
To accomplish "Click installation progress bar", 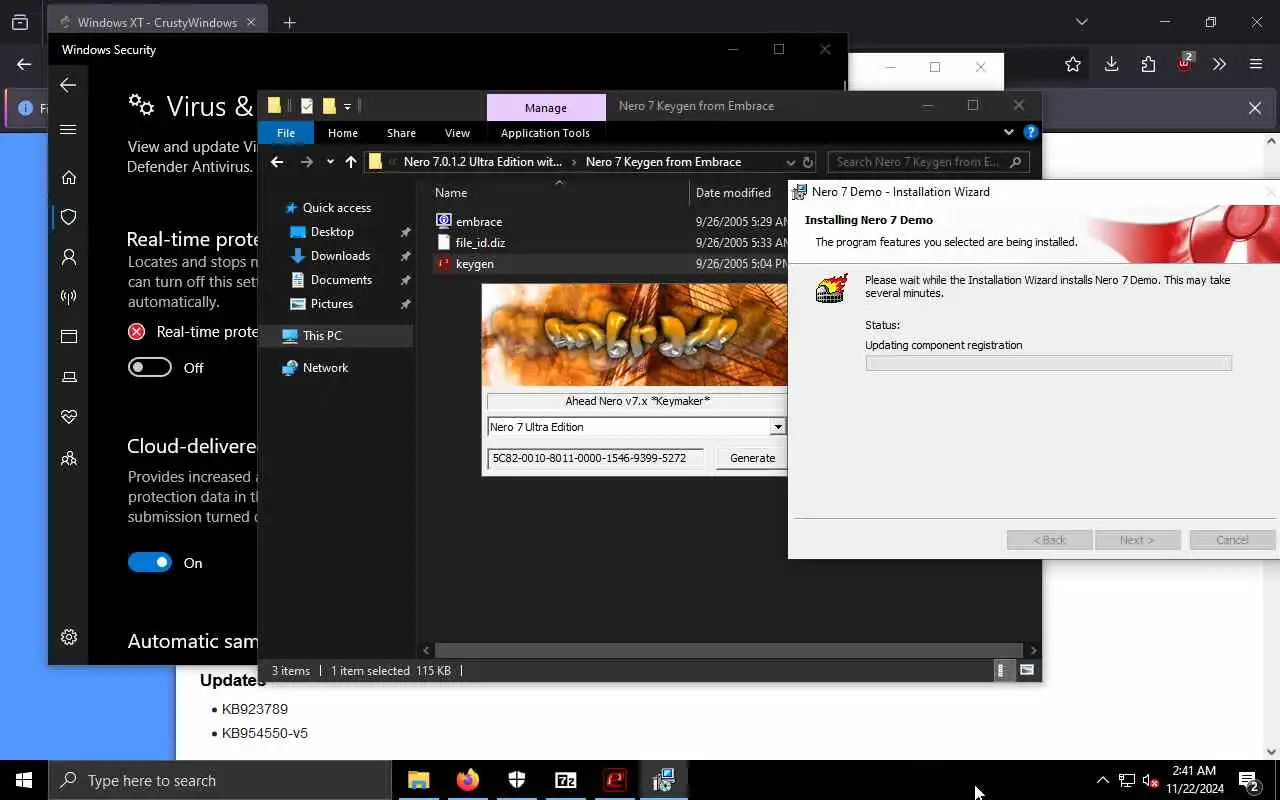I will (x=1048, y=364).
